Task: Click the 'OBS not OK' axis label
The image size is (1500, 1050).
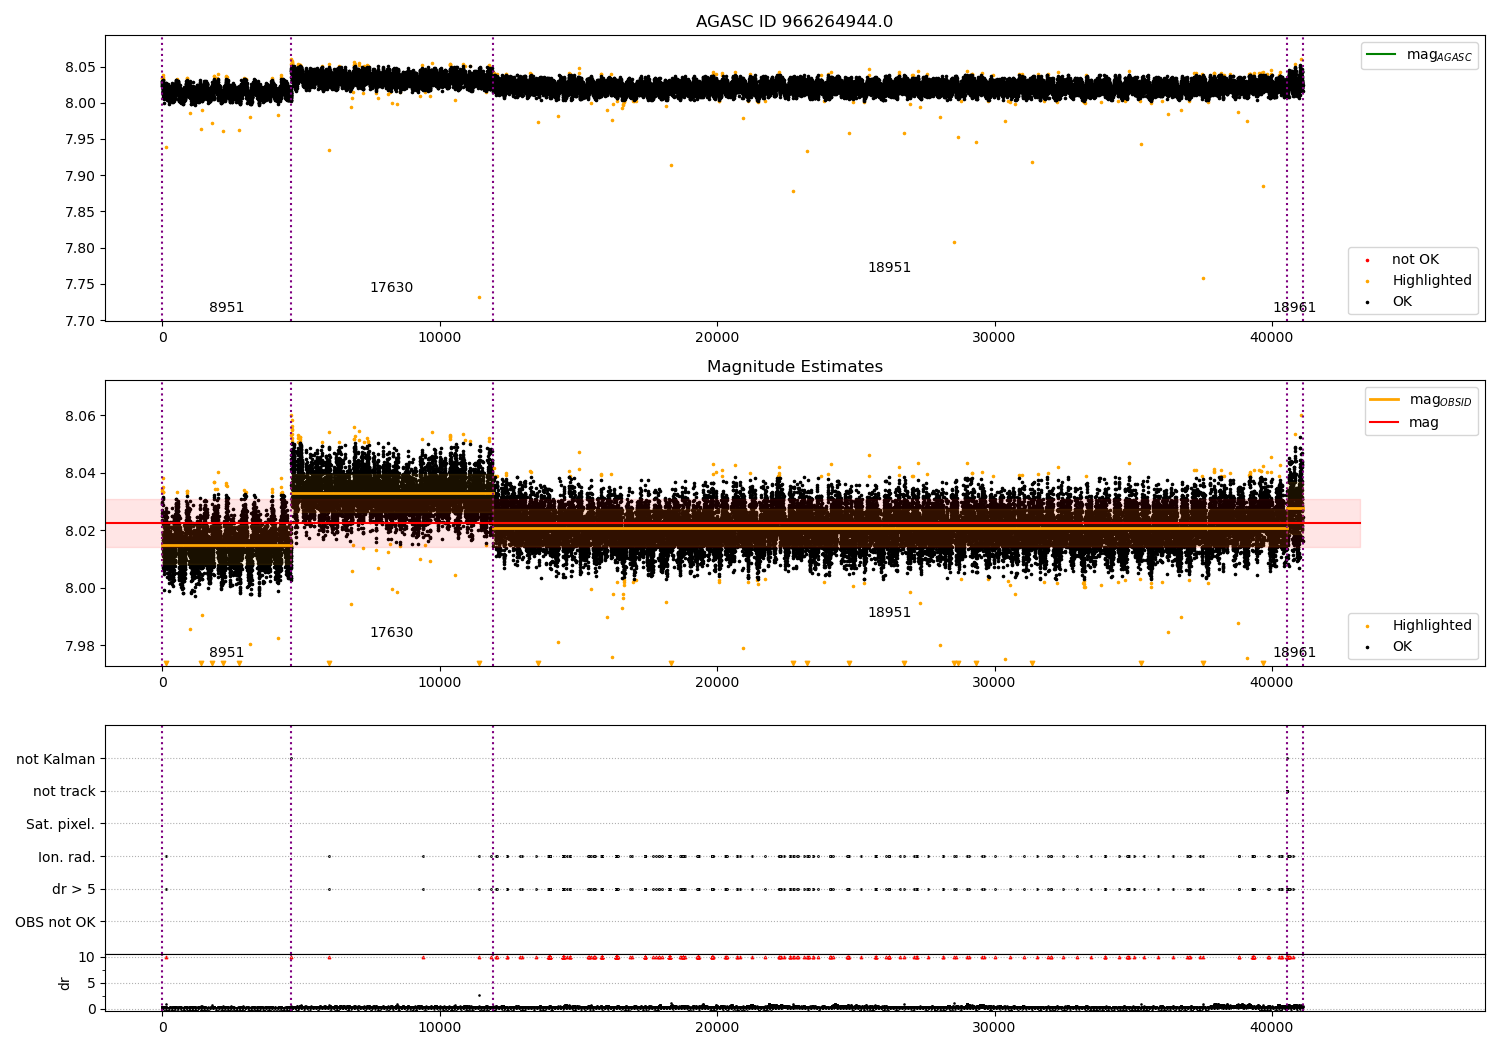Action: [55, 922]
